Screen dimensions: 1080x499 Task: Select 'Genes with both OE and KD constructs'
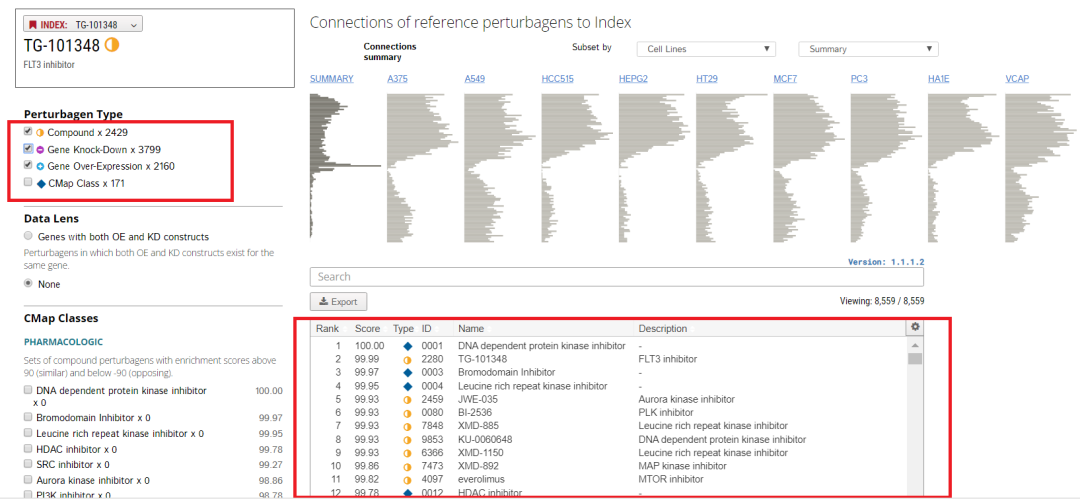point(29,237)
